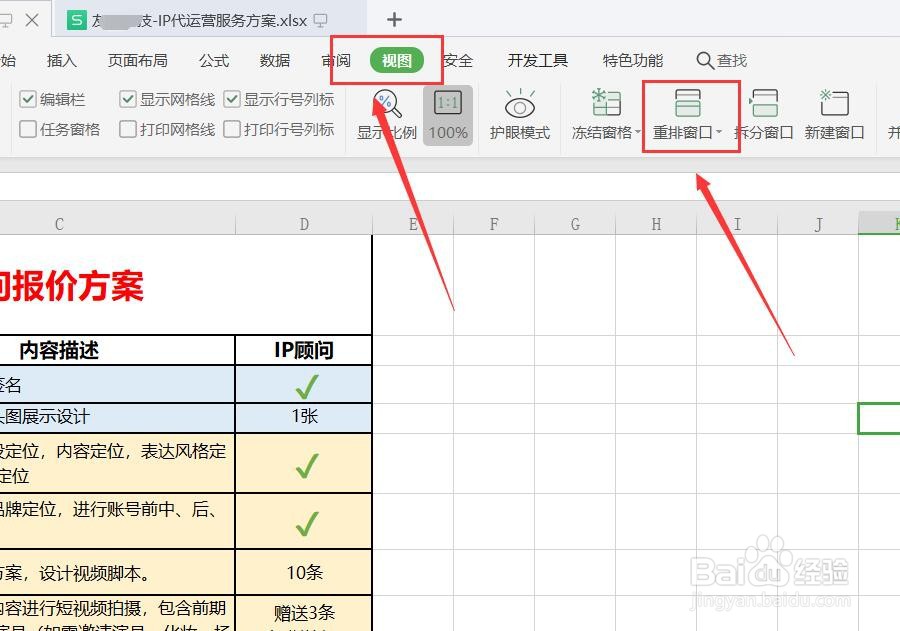Expand the 重排窗口 dropdown menu
Screen dimensions: 900x631
[x=721, y=129]
